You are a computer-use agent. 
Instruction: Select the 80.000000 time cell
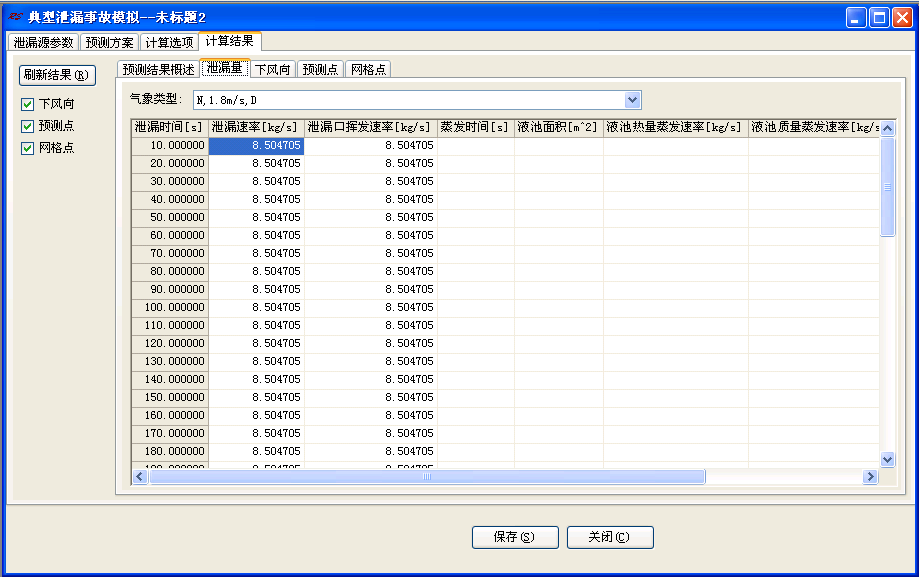coord(170,271)
